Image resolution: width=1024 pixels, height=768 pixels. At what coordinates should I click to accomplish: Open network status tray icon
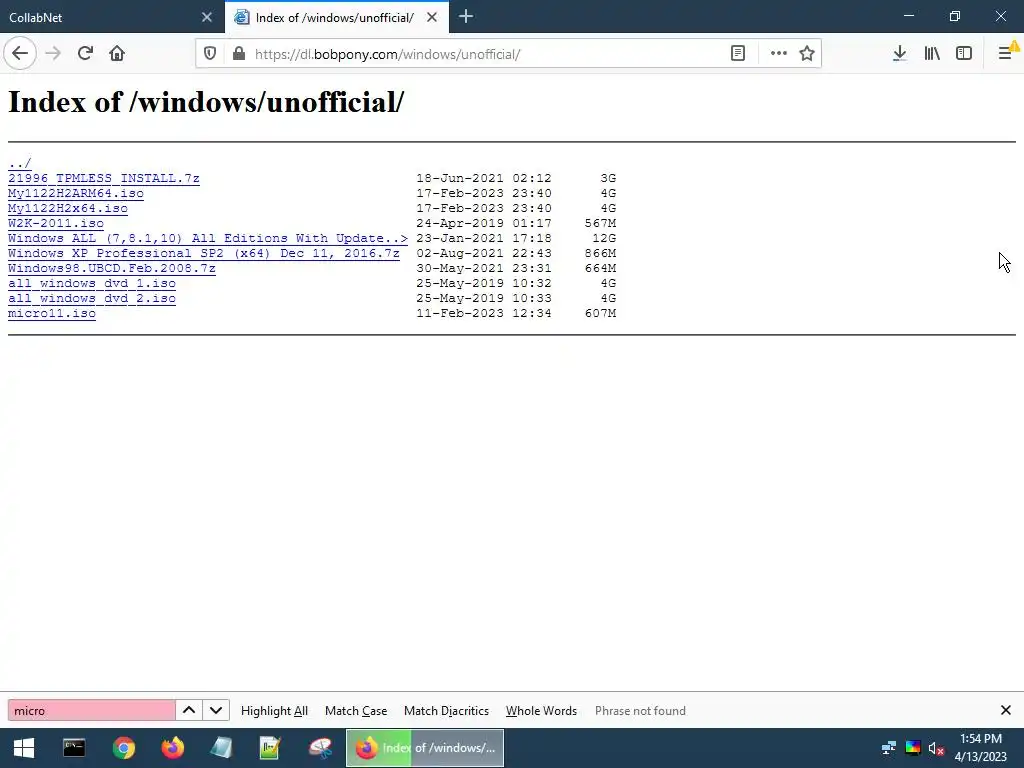point(888,748)
